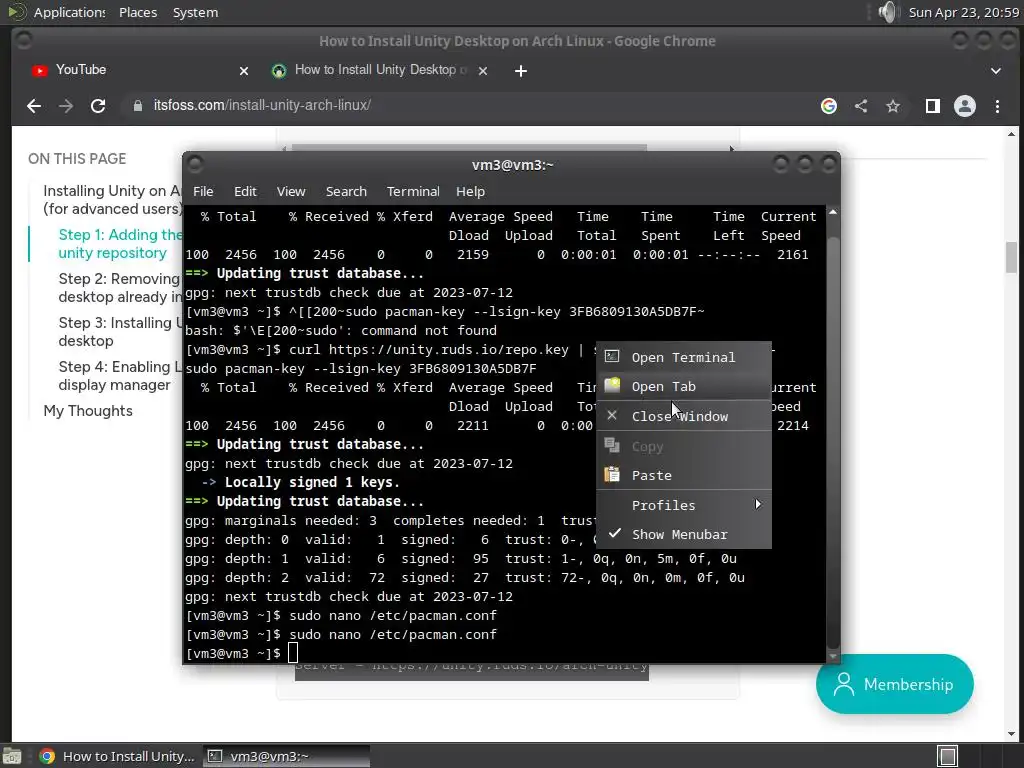
Task: Click the Chrome address bar URL
Action: [x=262, y=105]
